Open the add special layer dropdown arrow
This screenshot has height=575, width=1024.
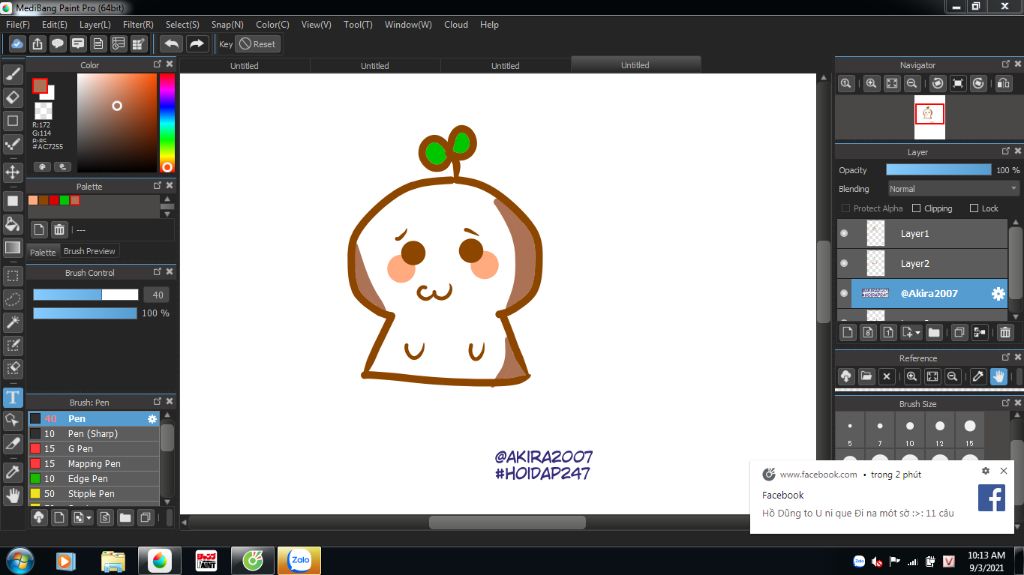coord(918,333)
